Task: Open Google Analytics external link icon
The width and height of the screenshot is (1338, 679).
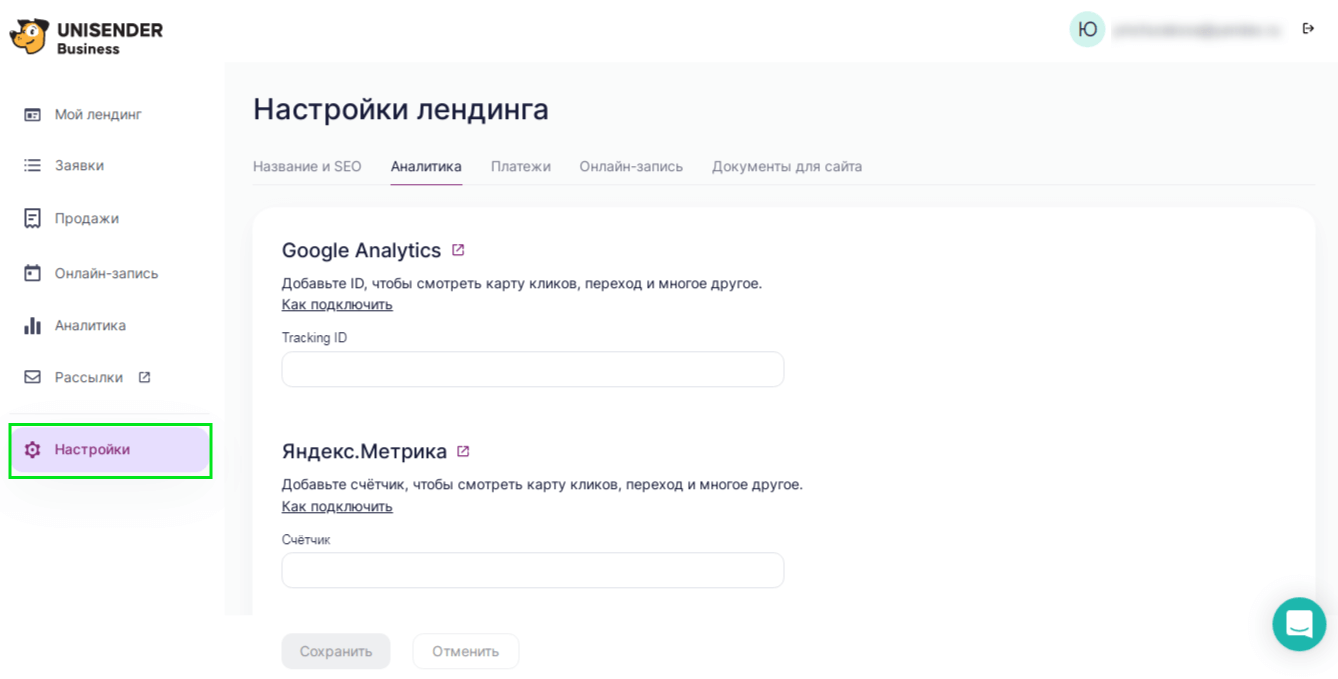Action: tap(458, 250)
